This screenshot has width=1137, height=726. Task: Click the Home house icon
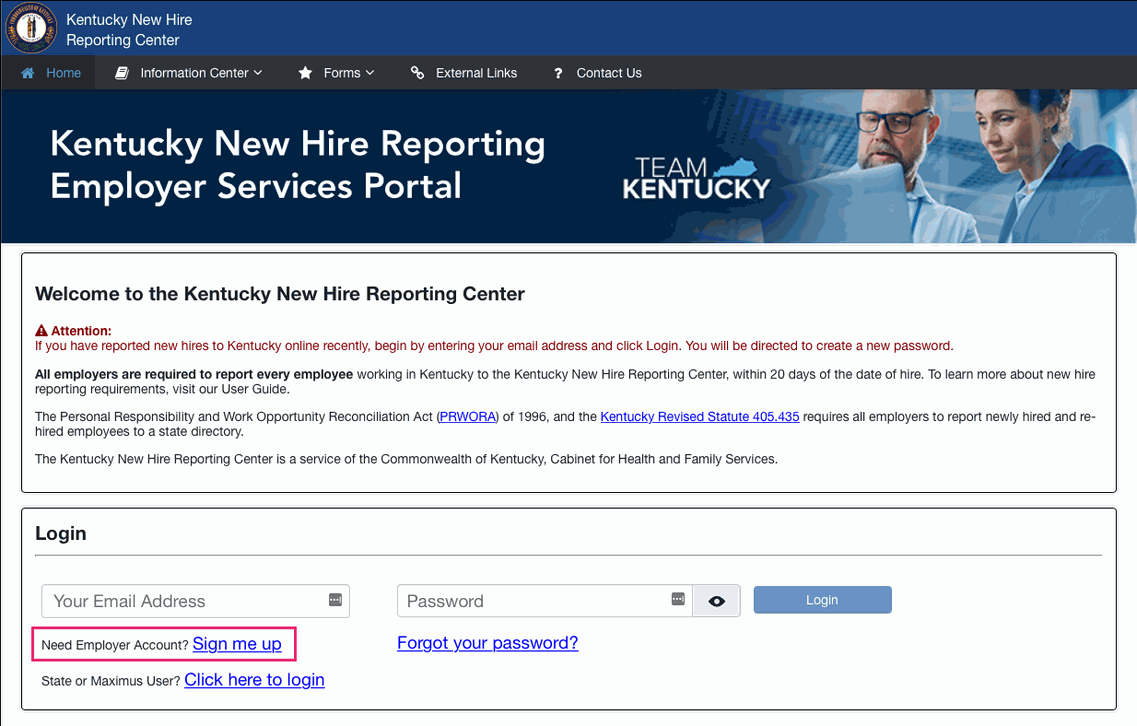click(x=28, y=73)
